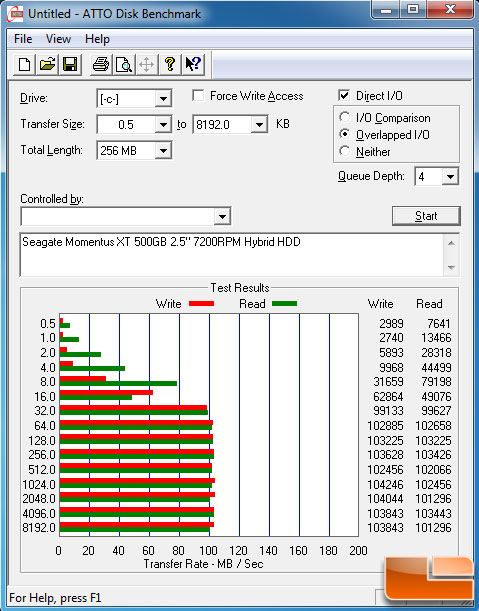
Task: Click the read value 103443
Action: pos(433,514)
